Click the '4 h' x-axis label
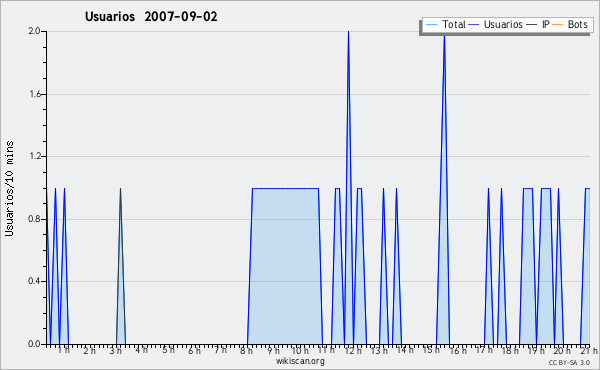This screenshot has height=370, width=600. pos(142,350)
